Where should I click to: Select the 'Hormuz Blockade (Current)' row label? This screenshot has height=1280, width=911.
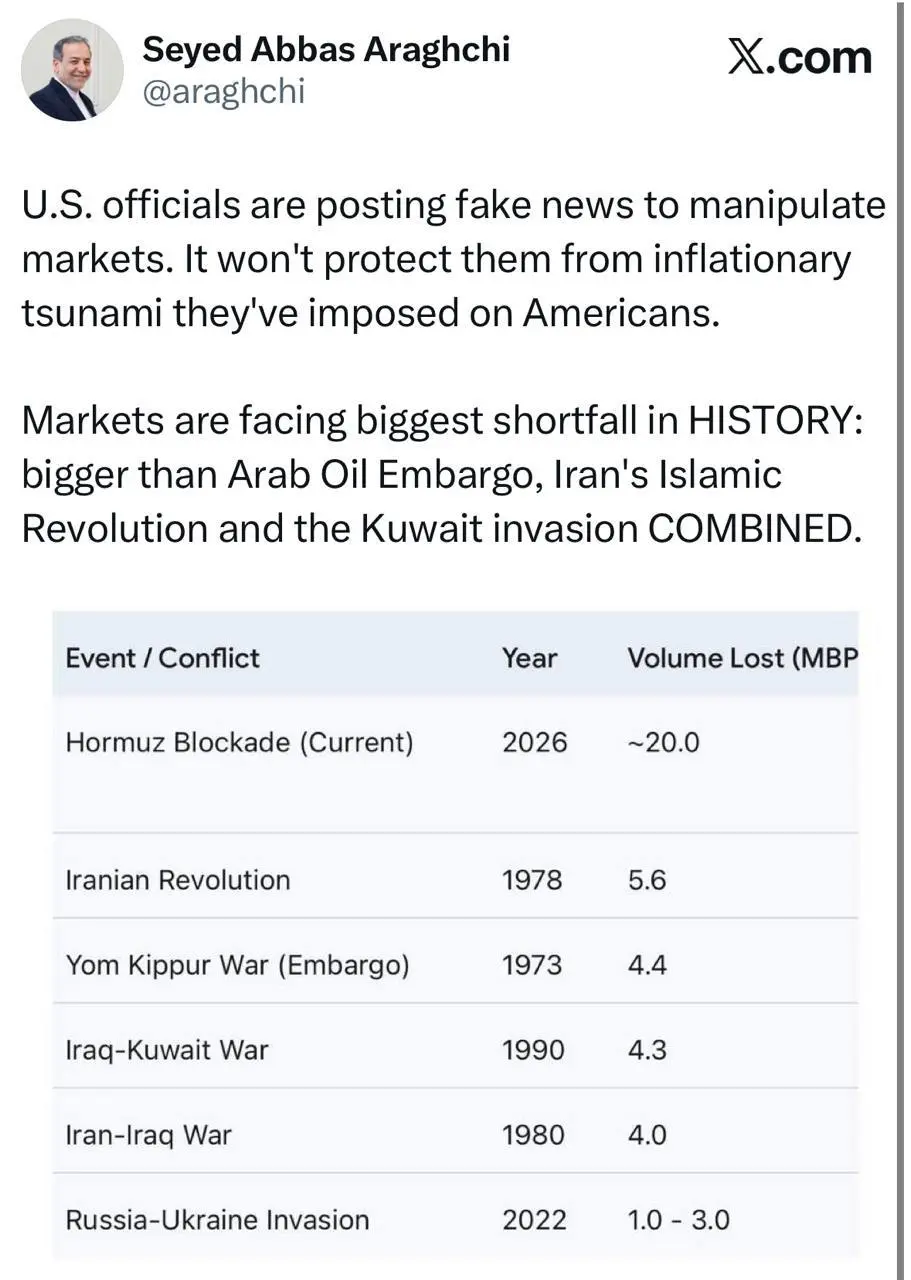239,742
